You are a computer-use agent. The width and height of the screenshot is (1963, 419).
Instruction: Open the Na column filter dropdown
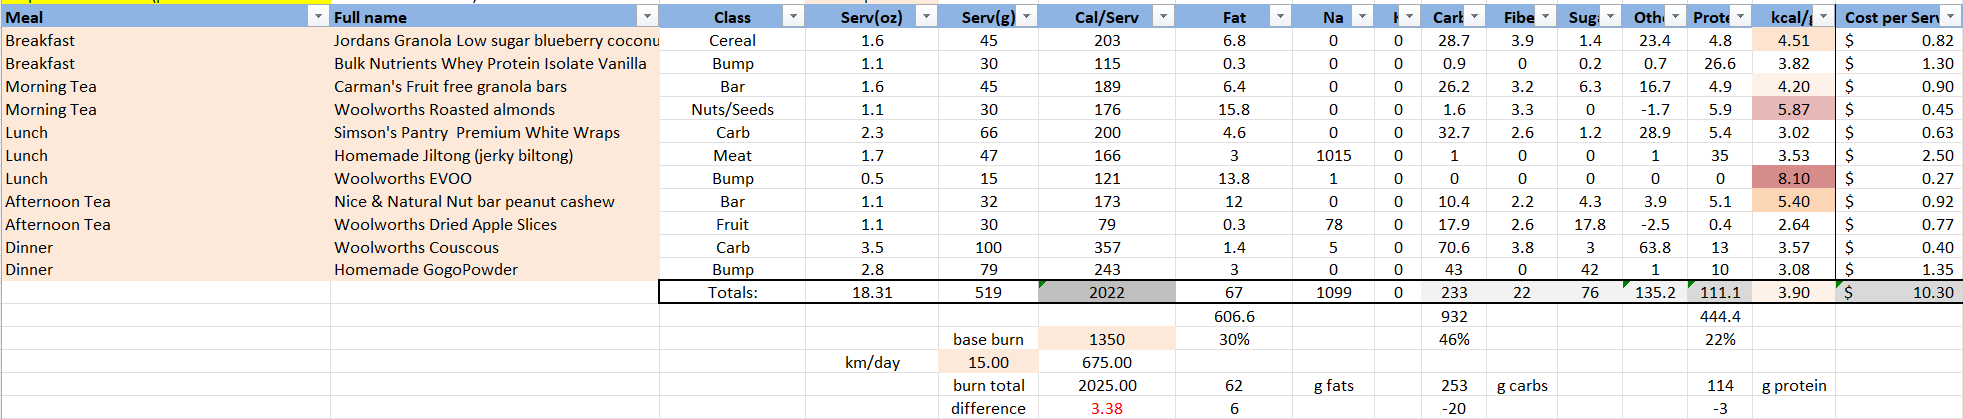[x=1362, y=17]
